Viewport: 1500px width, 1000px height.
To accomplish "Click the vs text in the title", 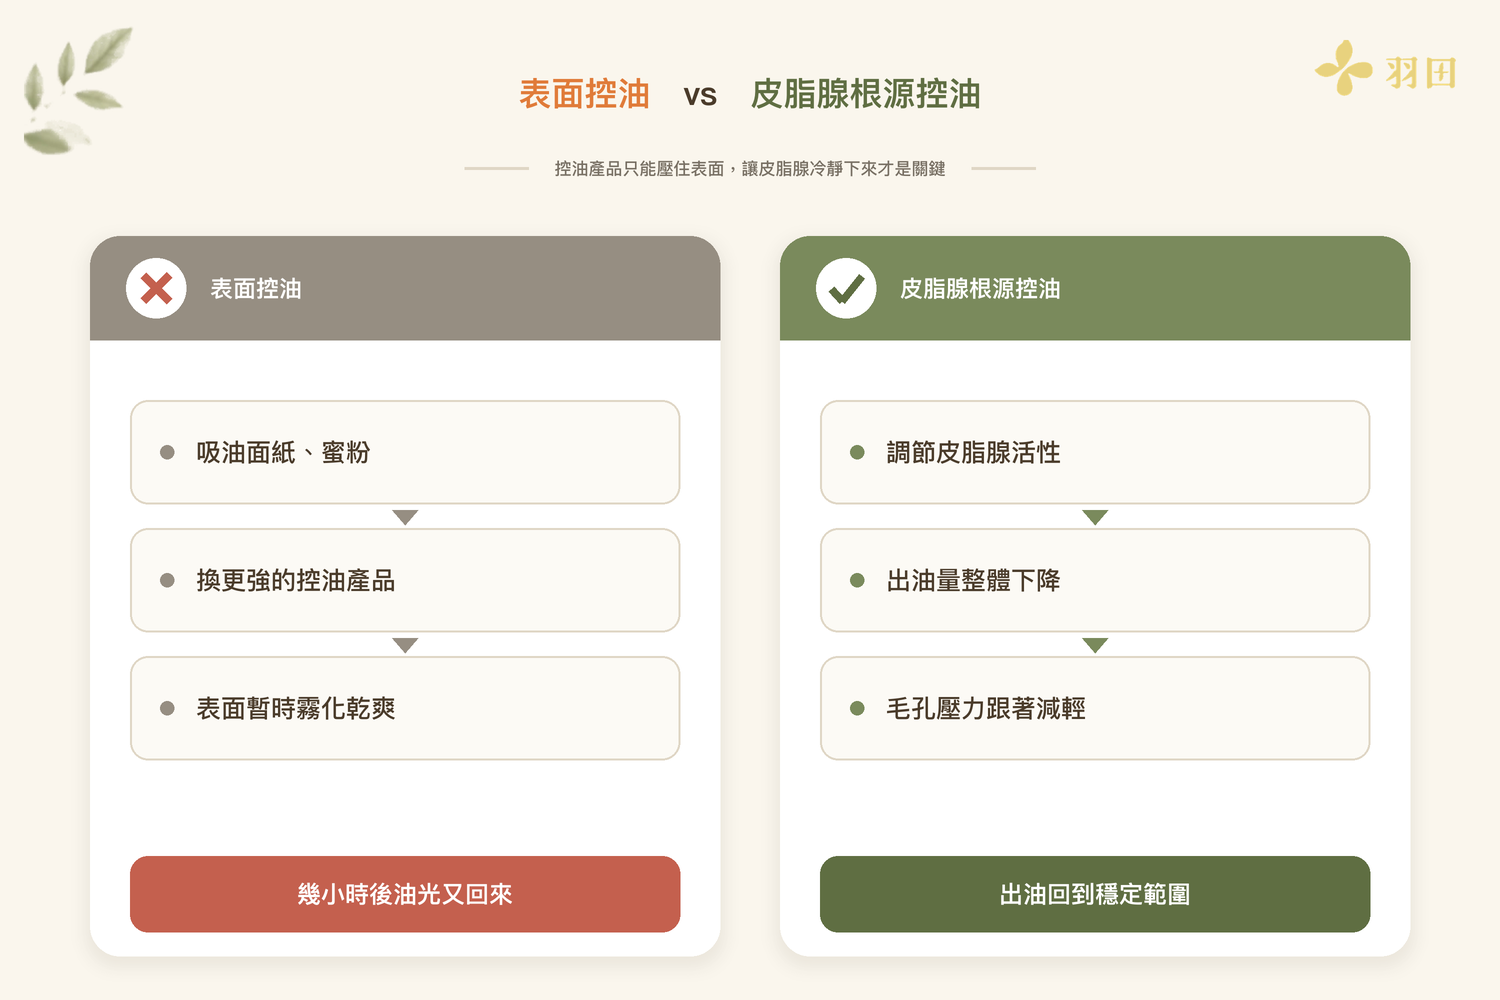I will 700,96.
